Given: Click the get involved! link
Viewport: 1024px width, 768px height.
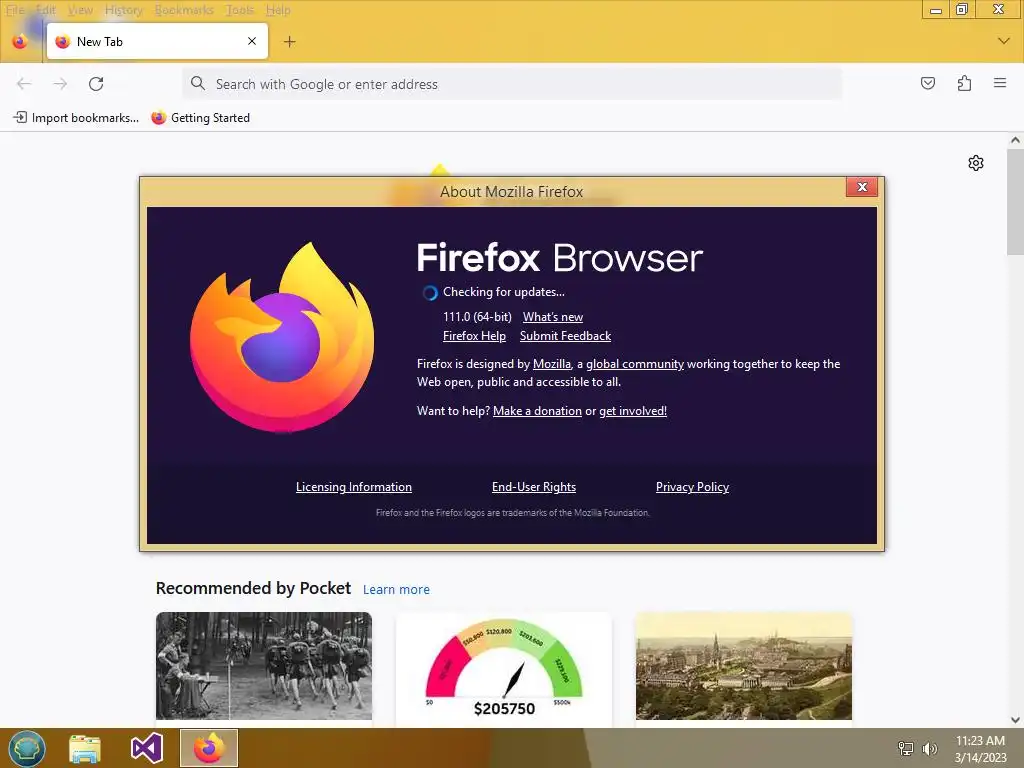Looking at the screenshot, I should (633, 411).
